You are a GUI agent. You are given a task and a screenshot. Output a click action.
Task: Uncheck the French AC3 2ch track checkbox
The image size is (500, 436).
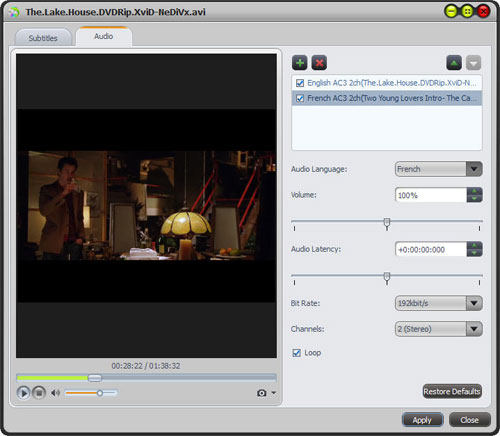[x=300, y=98]
